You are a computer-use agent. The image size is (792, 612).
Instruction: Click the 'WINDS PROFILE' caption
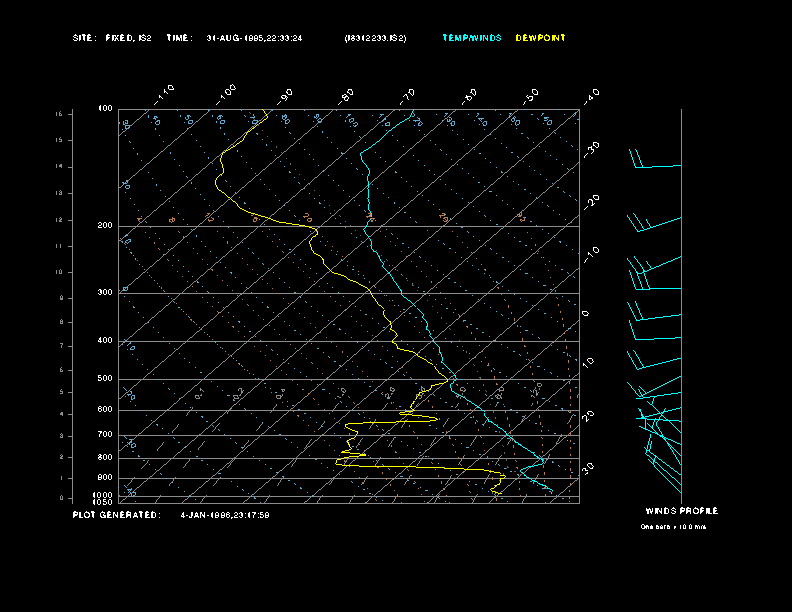tap(681, 511)
